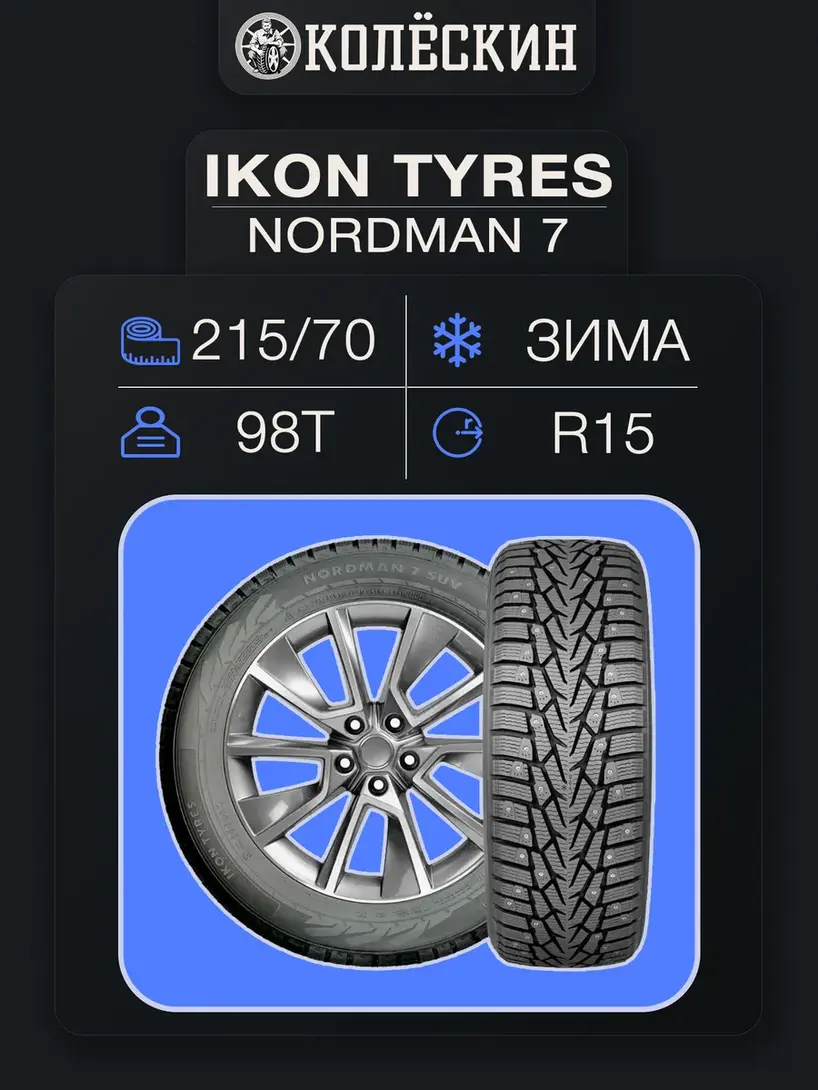Screen dimensions: 818x1090
Task: Click the КОЛЁСКИН store name text
Action: pos(441,47)
